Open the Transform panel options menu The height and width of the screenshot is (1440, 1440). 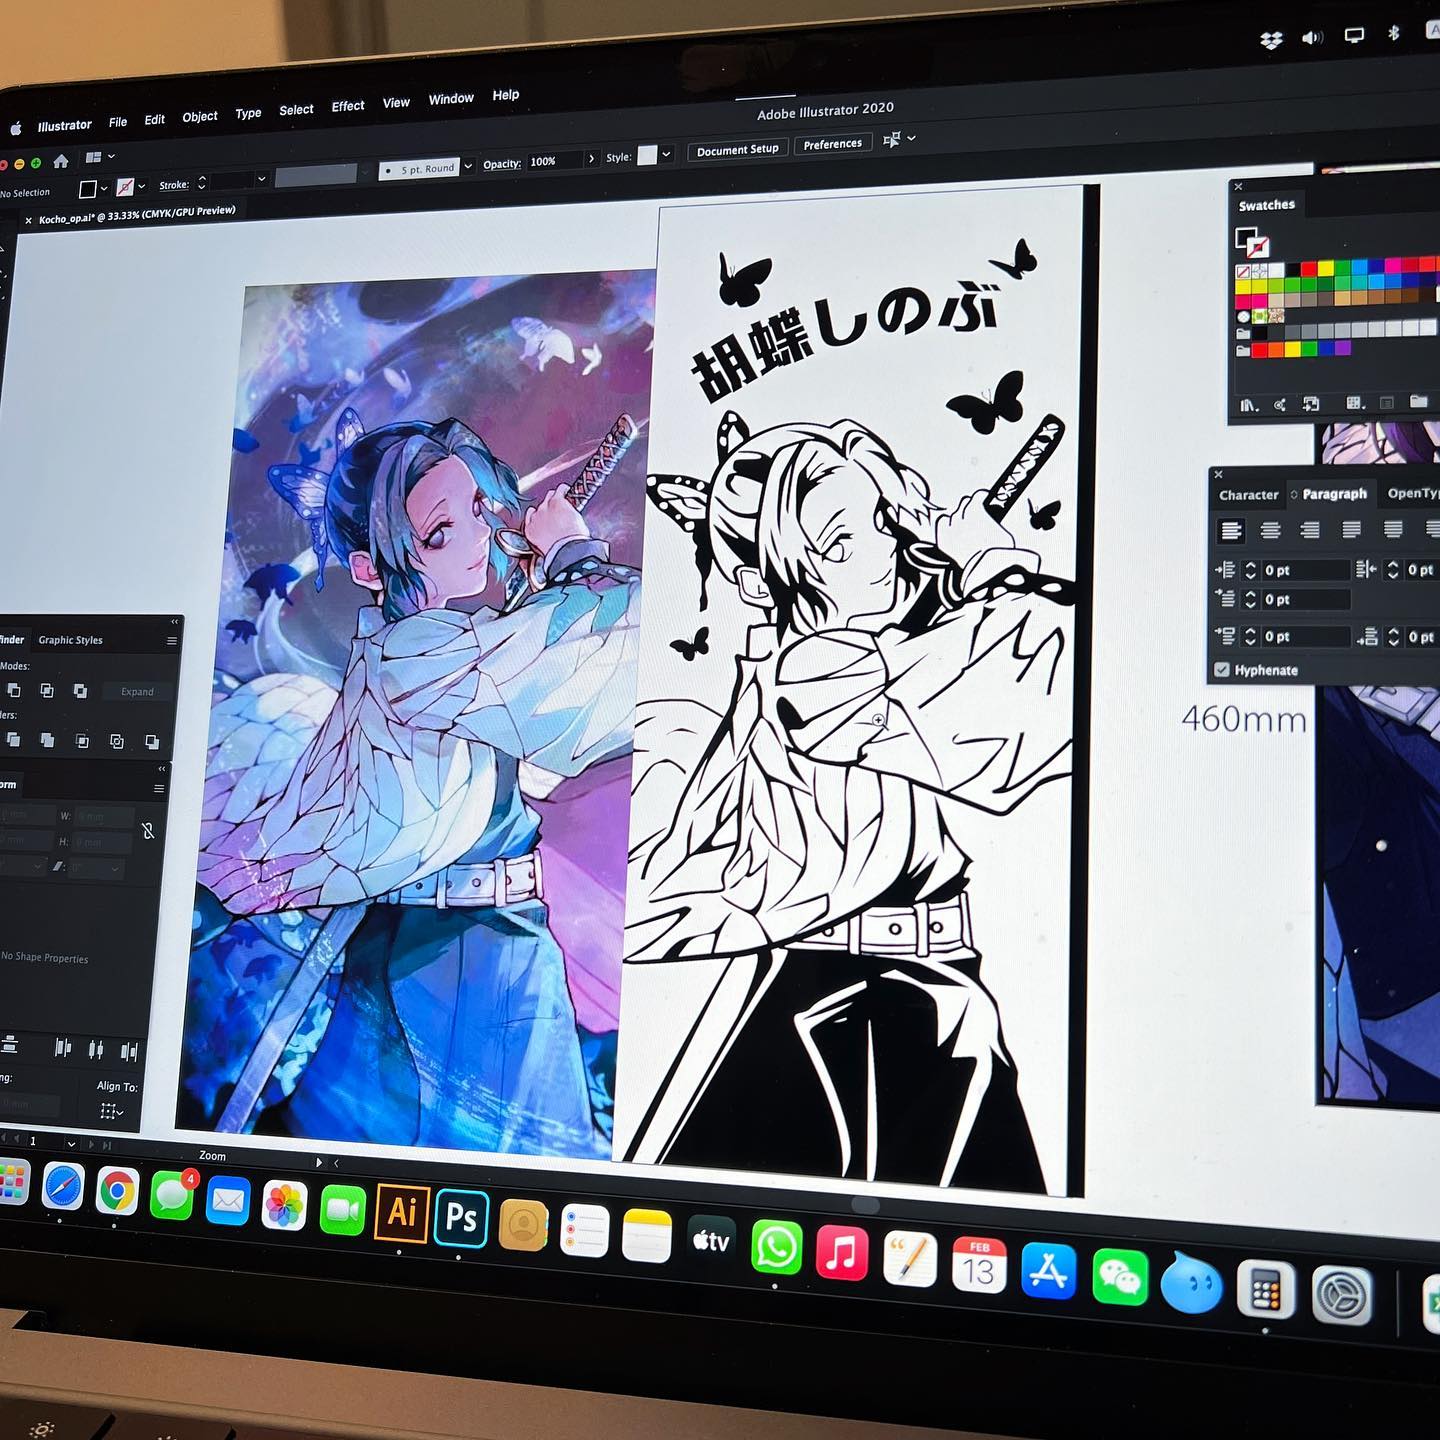click(x=158, y=788)
